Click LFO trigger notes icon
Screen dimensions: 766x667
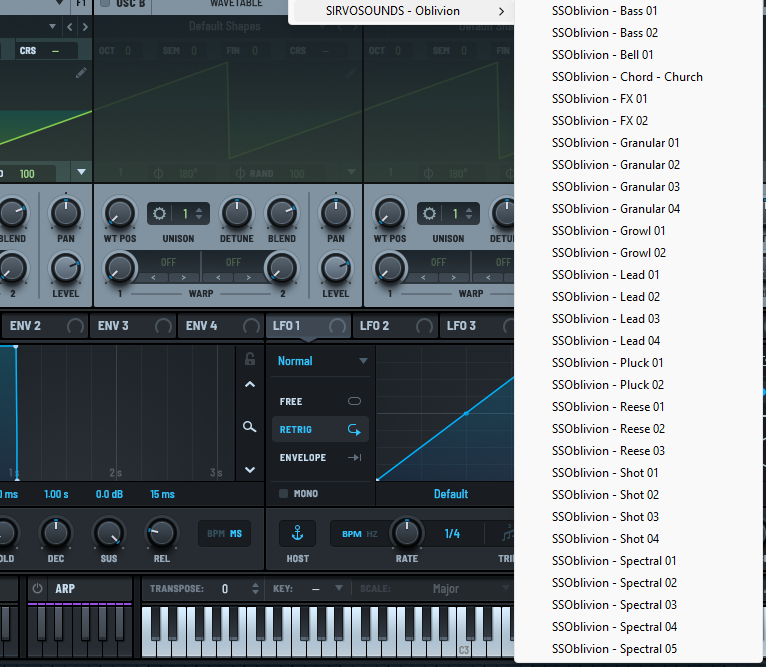click(x=508, y=533)
